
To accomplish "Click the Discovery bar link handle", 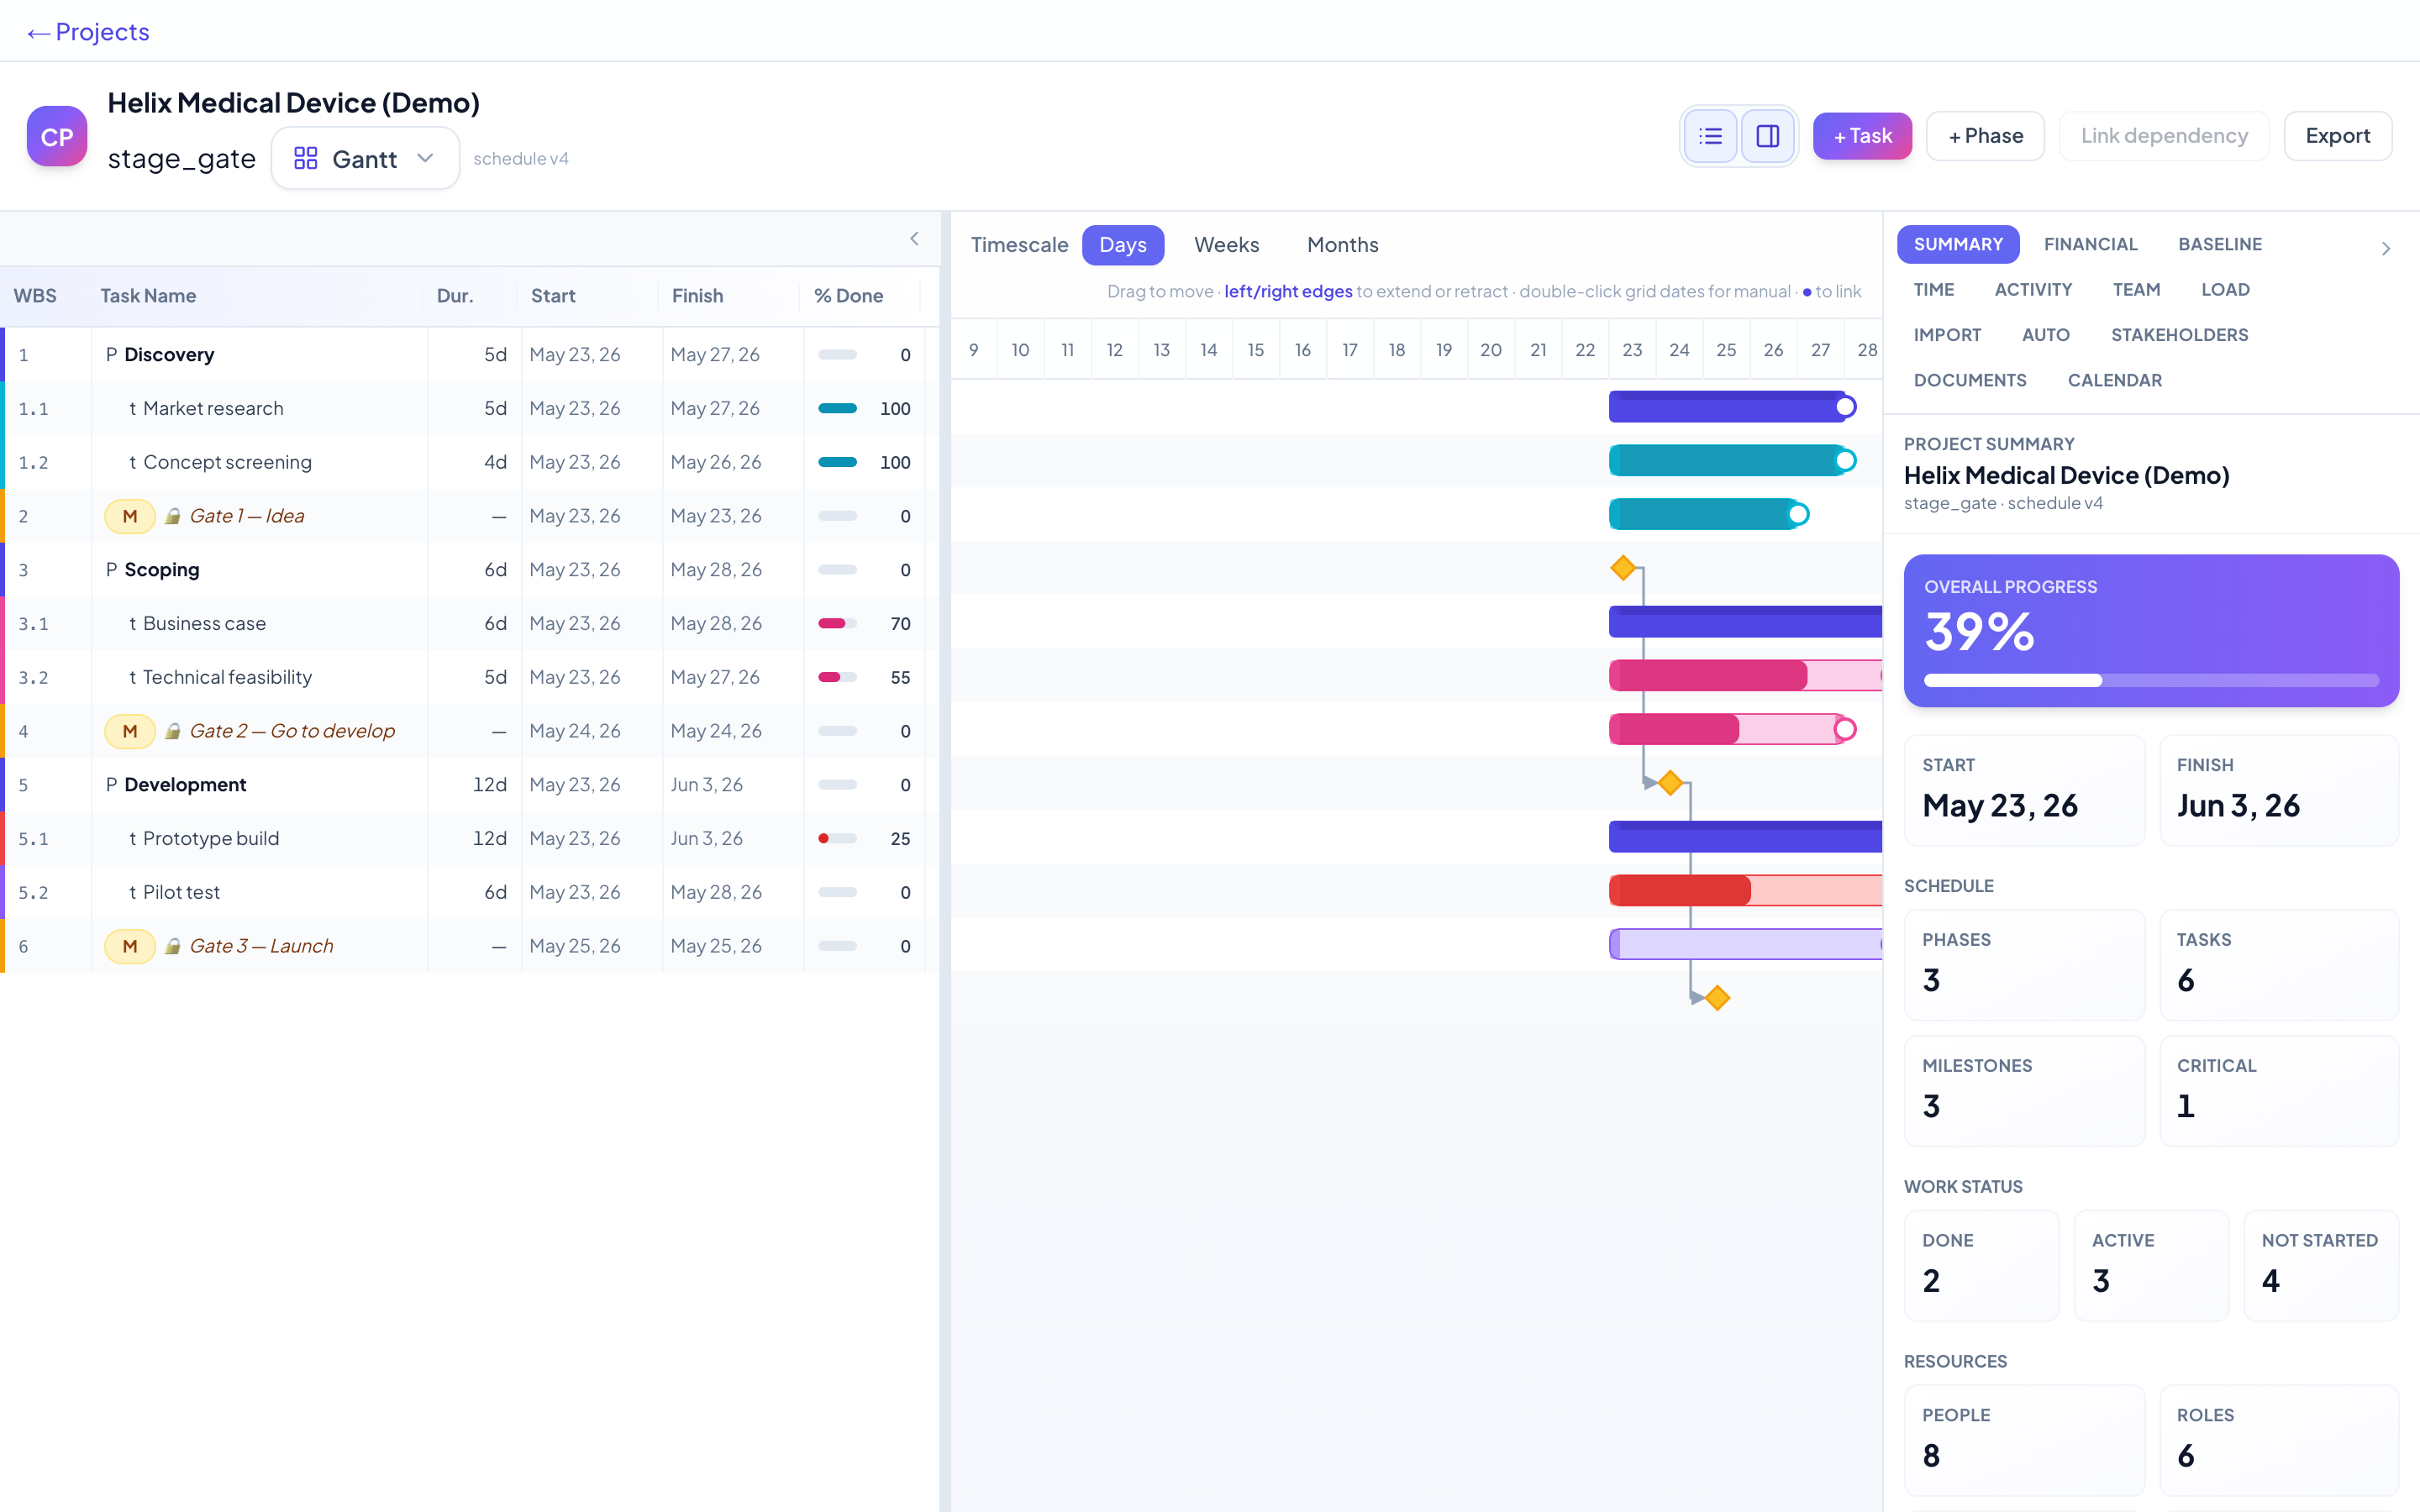I will point(1845,407).
